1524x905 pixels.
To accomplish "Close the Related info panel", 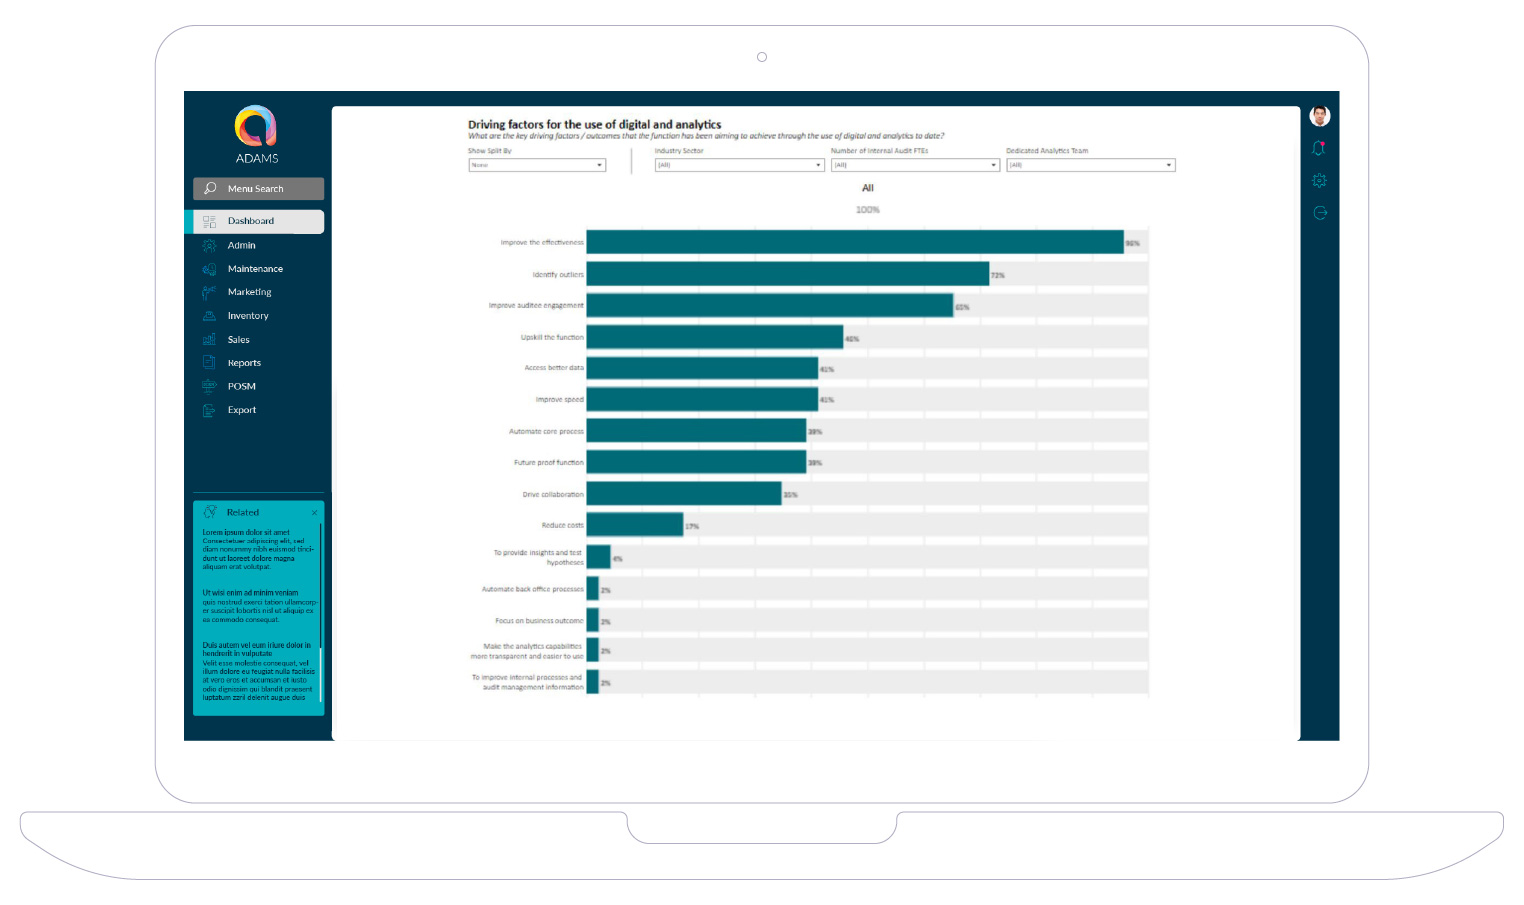I will tap(314, 513).
